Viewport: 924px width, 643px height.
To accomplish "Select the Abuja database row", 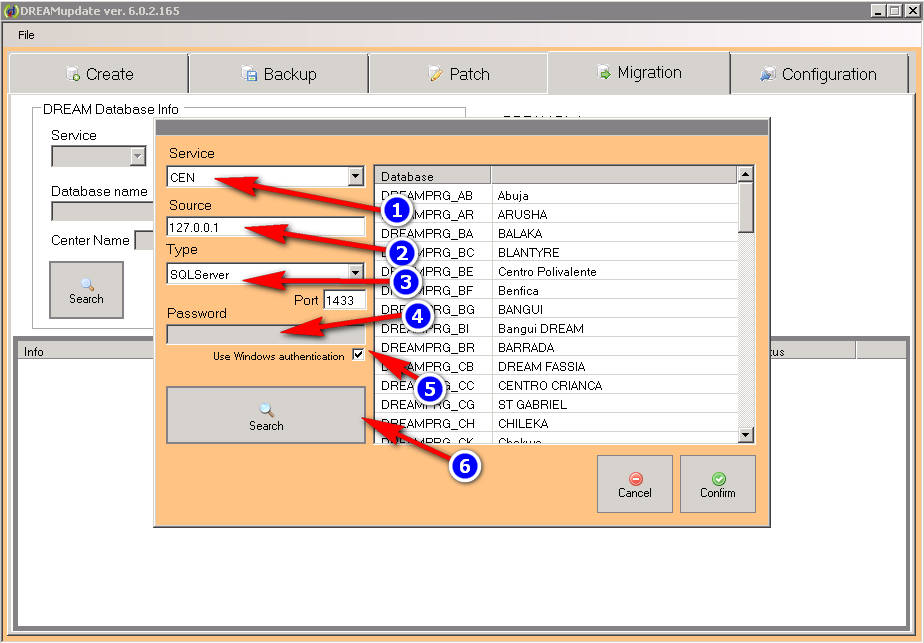I will pyautogui.click(x=556, y=195).
